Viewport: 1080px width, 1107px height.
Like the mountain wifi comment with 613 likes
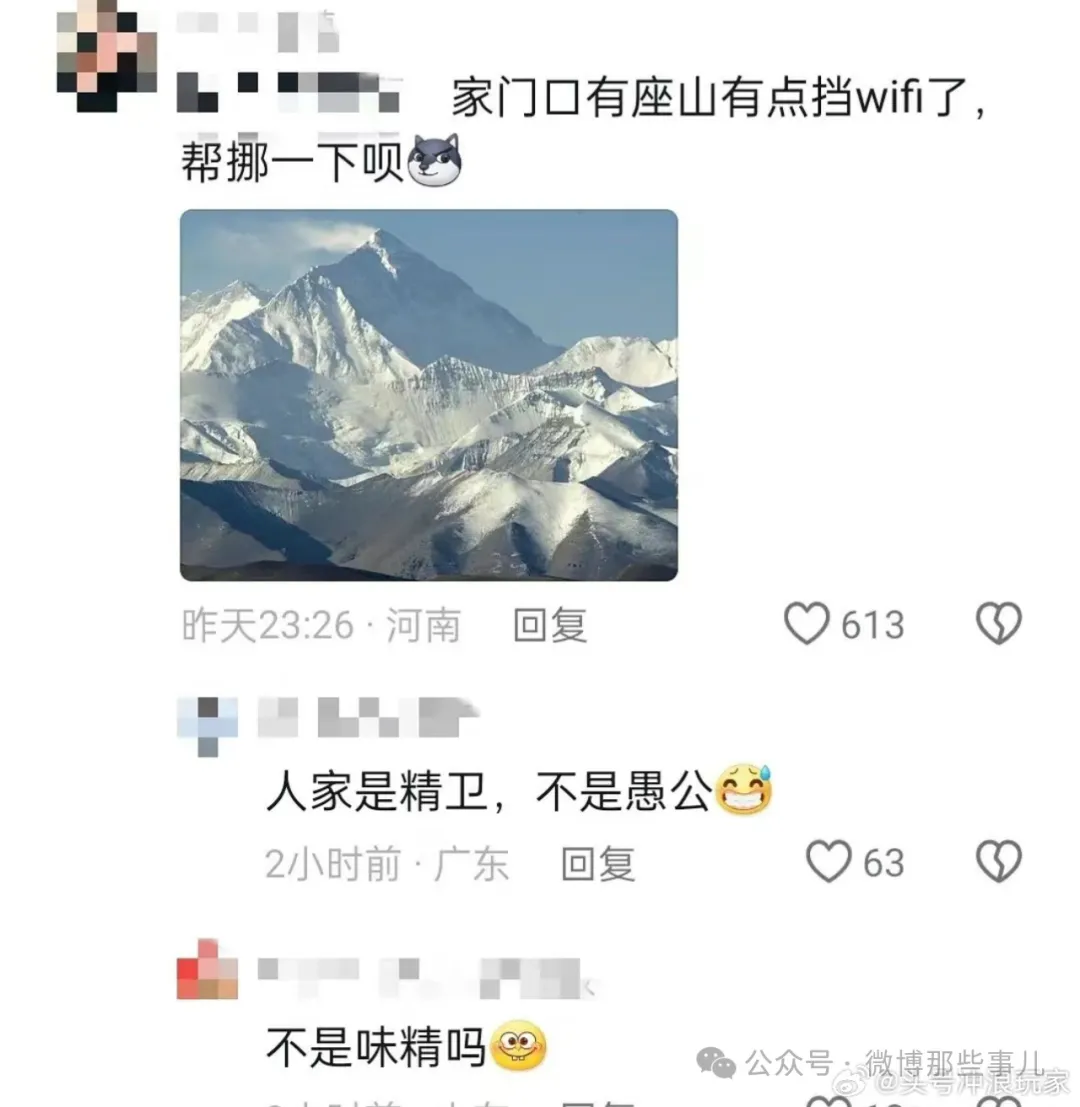click(806, 623)
